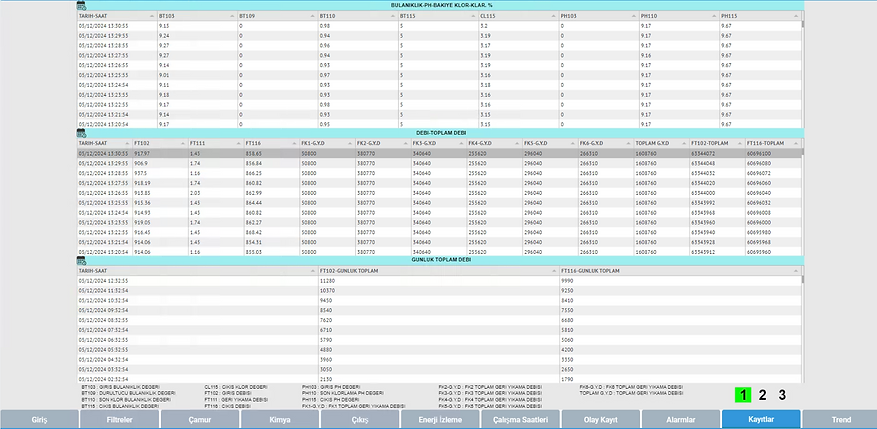
Task: Open the Giriş tab
Action: click(40, 419)
